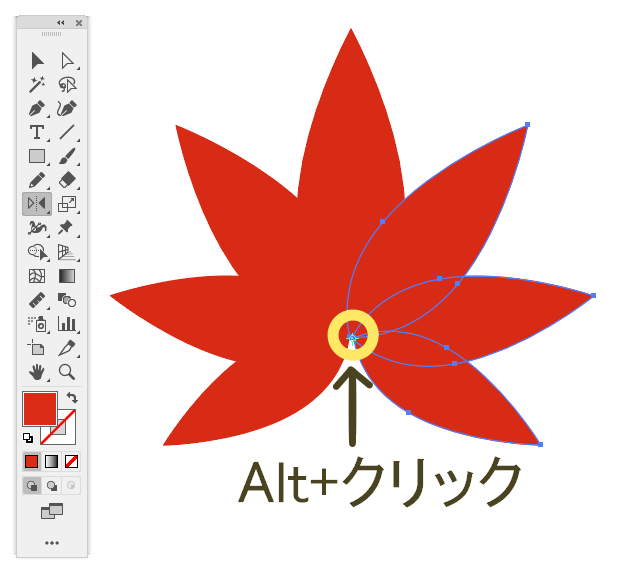Pick the Paintbrush tool
621x576 pixels.
click(x=67, y=156)
